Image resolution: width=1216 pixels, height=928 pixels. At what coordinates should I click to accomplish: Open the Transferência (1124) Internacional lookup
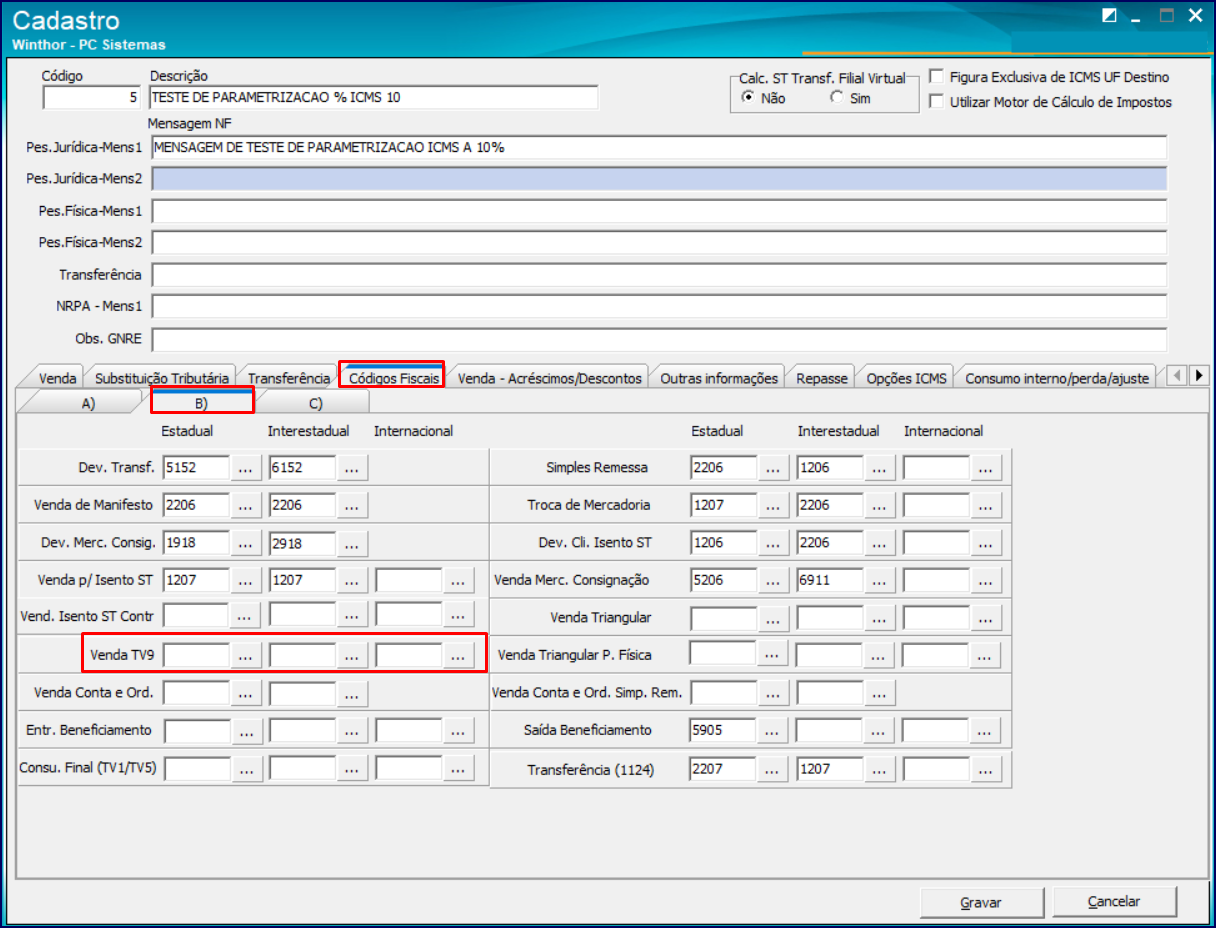coord(985,769)
